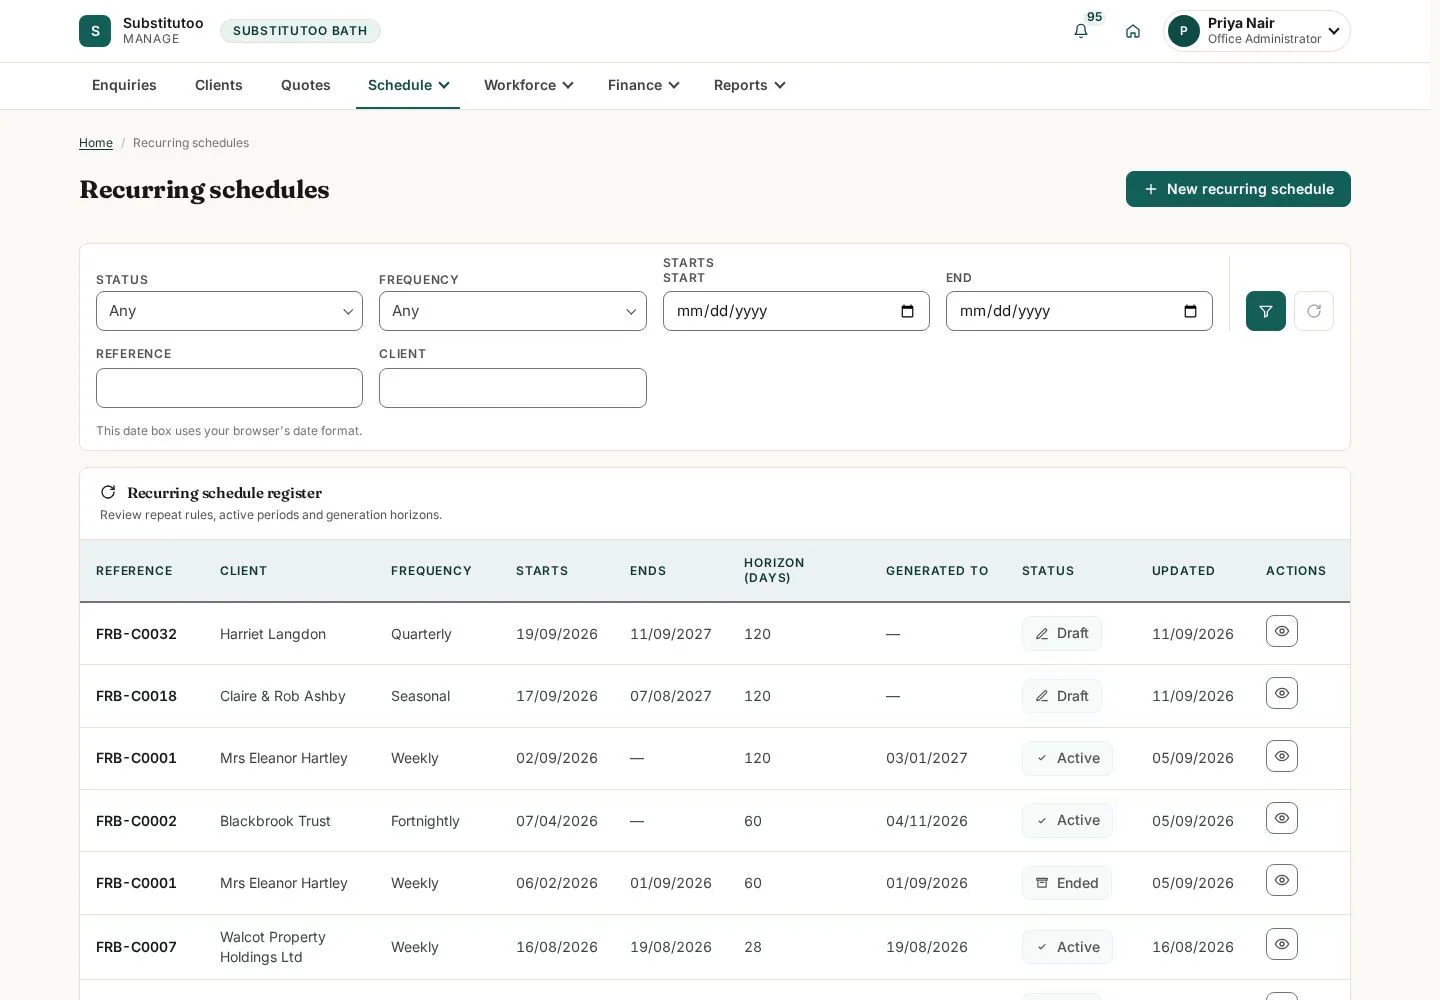Click Active status on Blackbrook Trust row
The image size is (1440, 1000).
point(1067,820)
